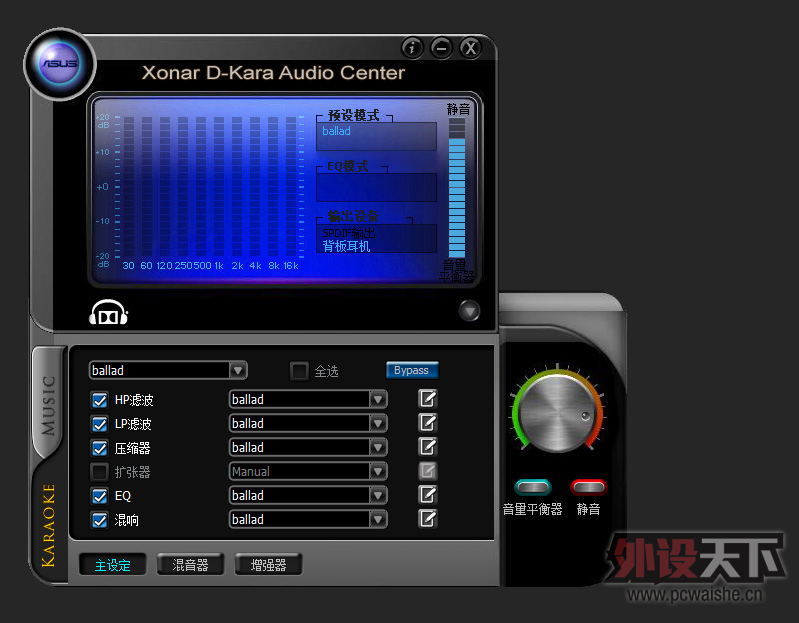Edit the 混响 settings
799x623 pixels.
point(428,519)
